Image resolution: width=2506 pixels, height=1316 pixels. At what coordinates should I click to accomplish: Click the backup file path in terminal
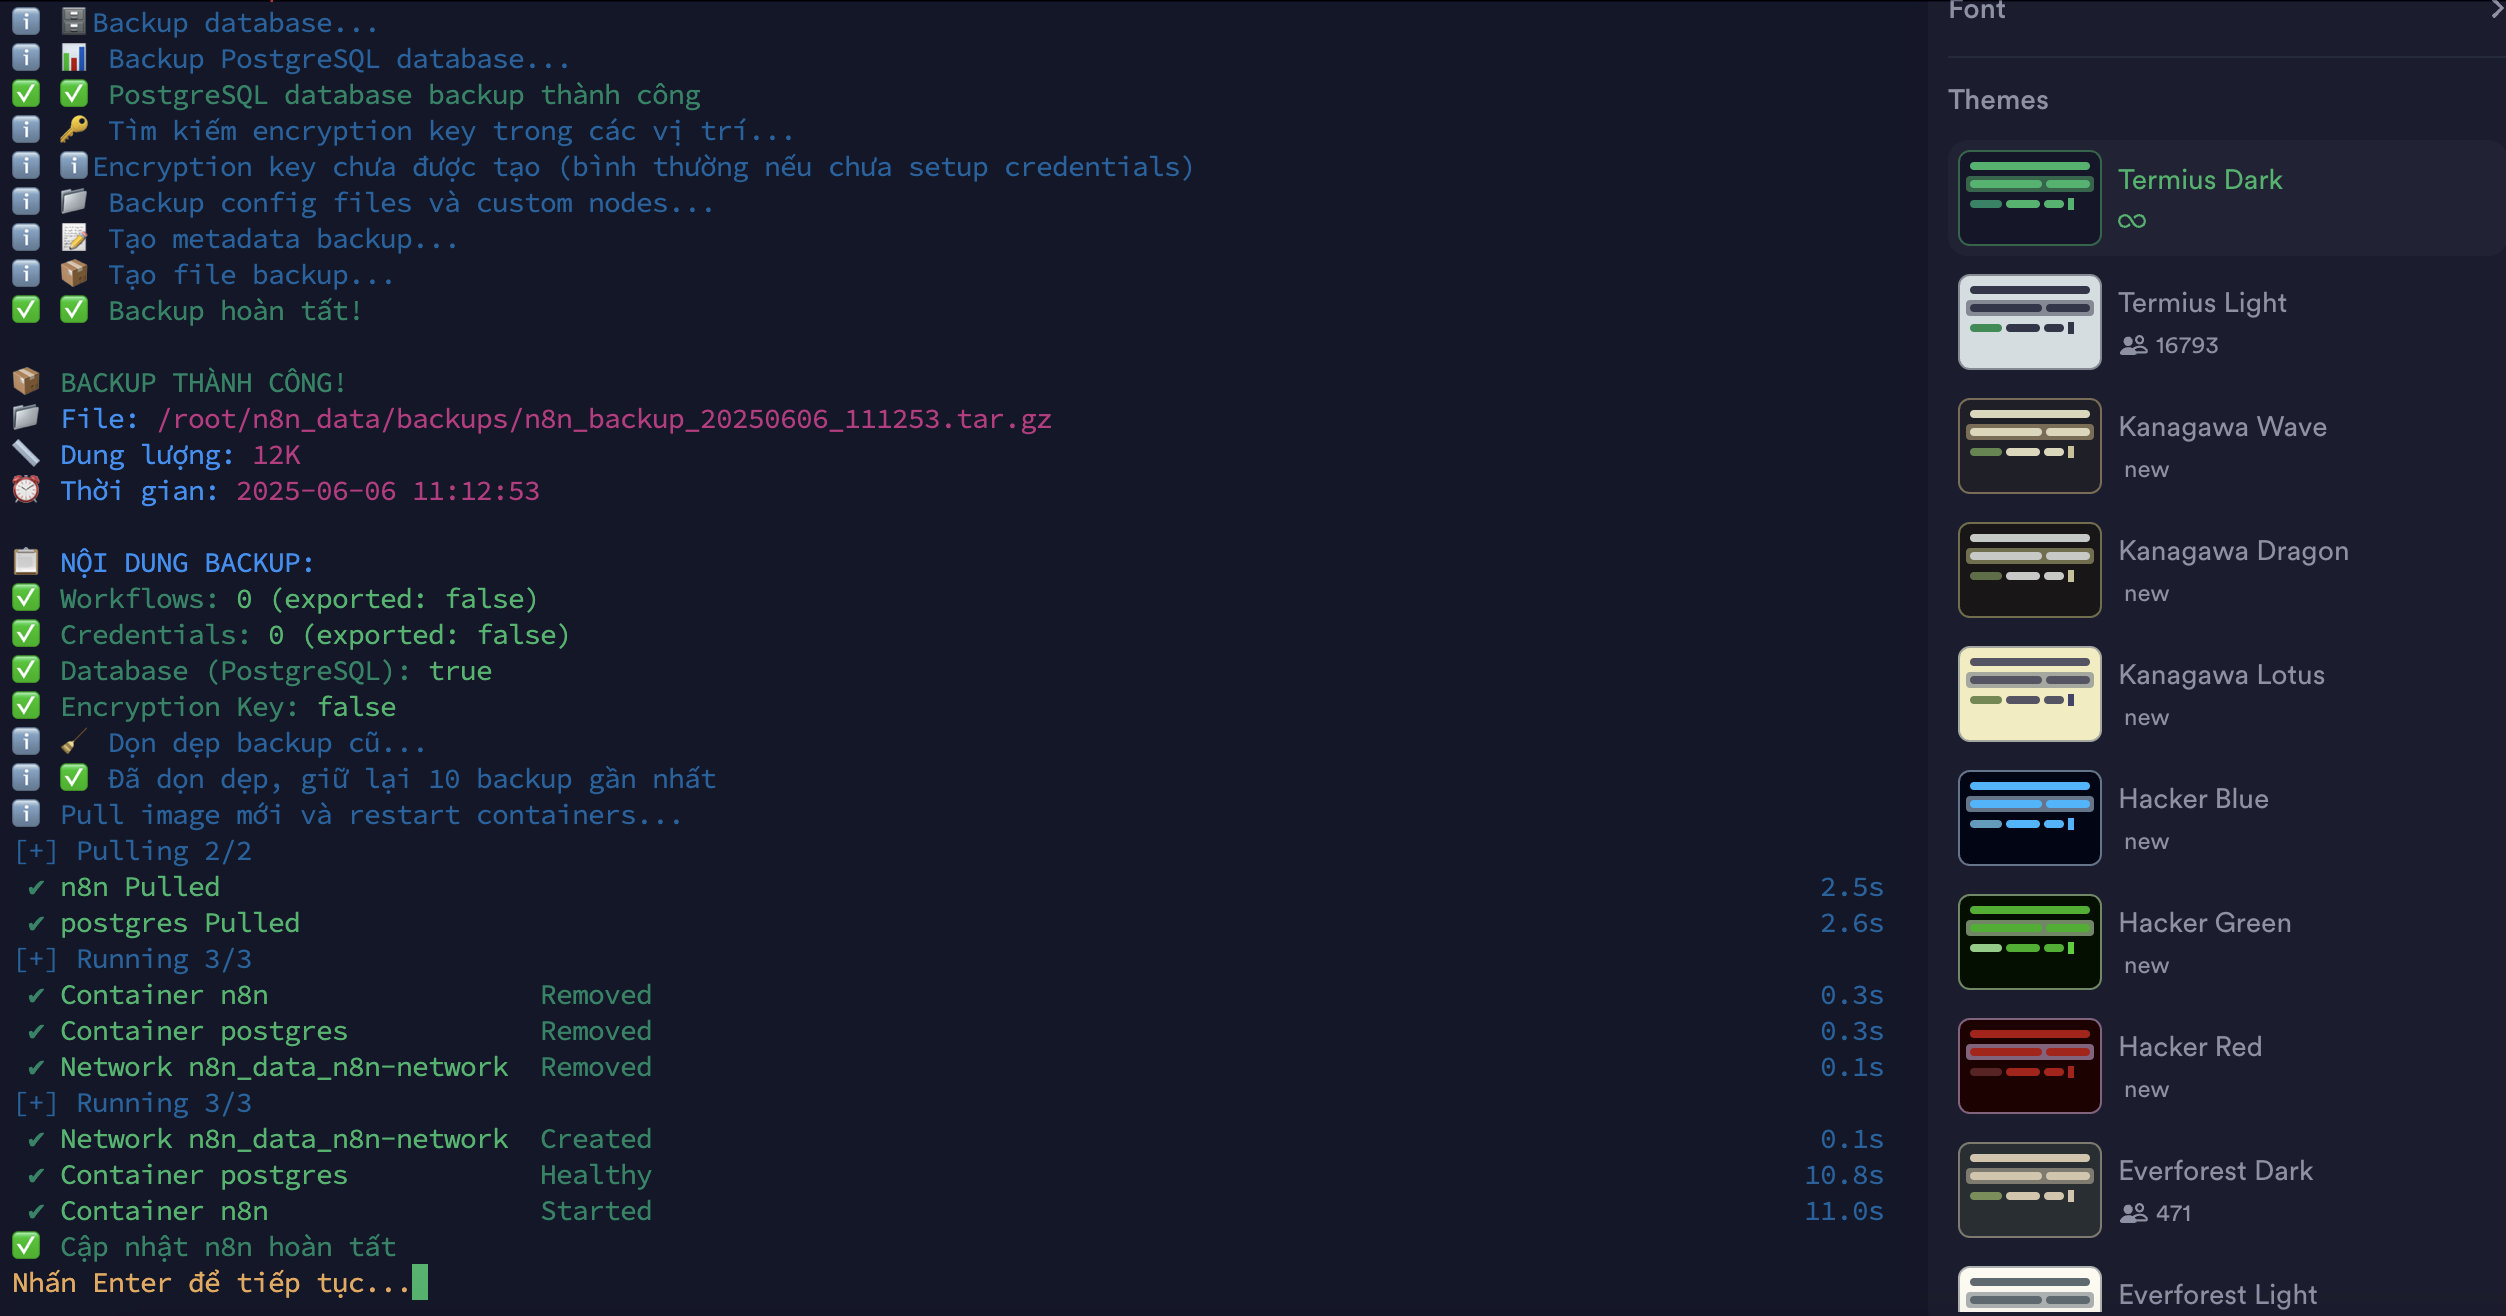pos(605,419)
